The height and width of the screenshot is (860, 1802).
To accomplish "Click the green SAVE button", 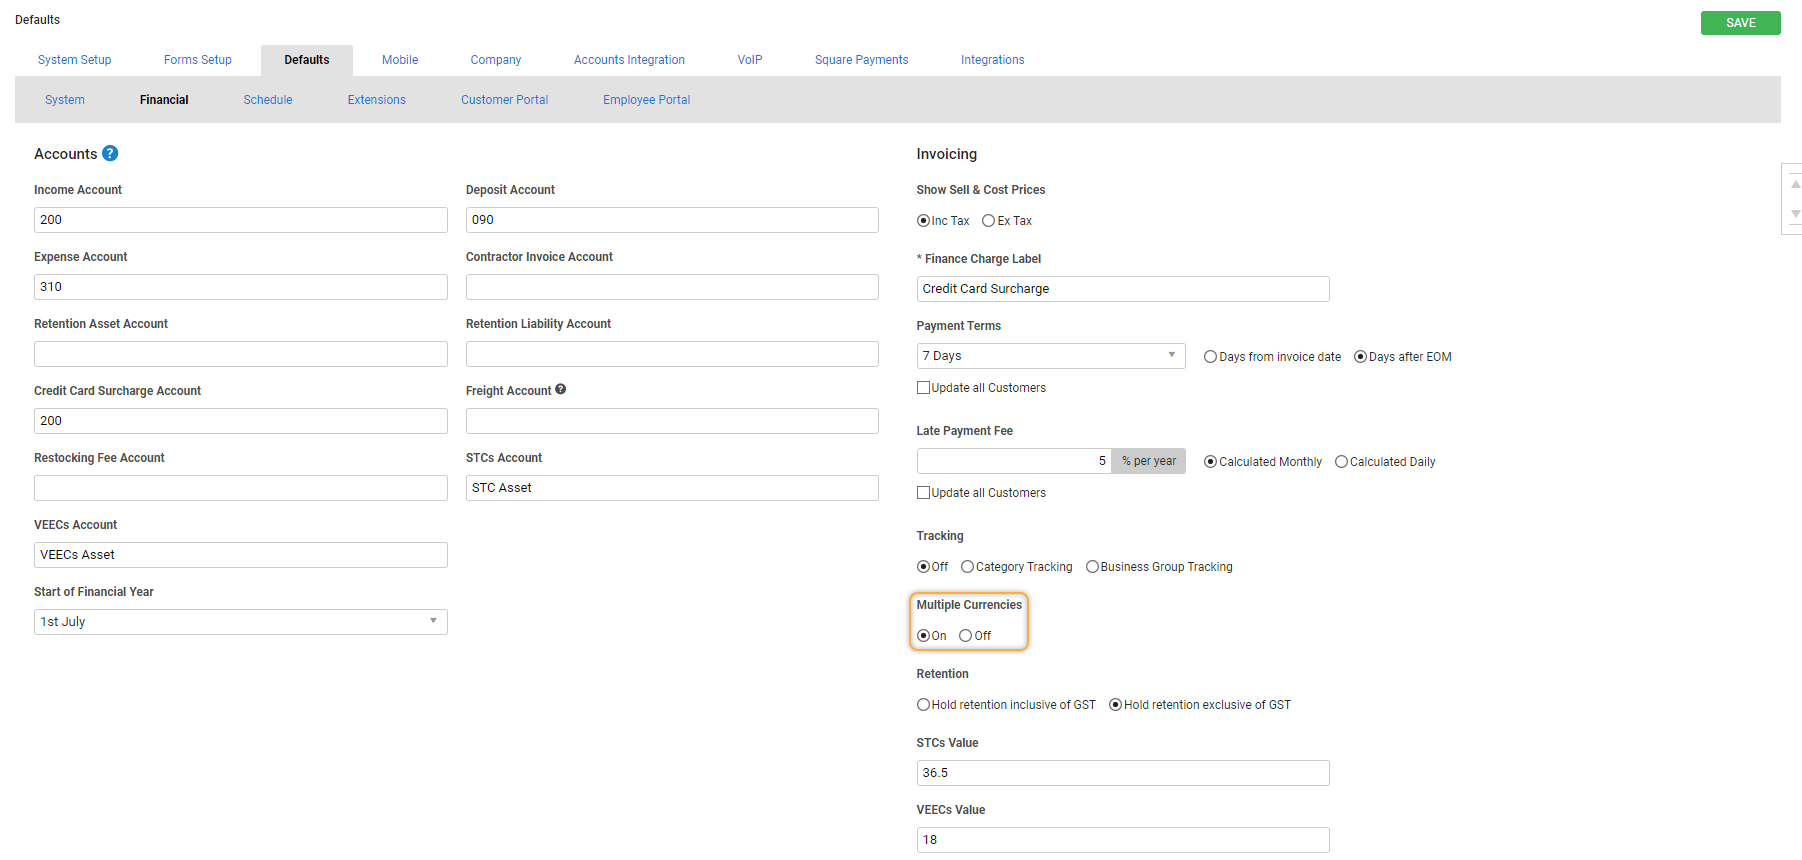I will [1740, 23].
